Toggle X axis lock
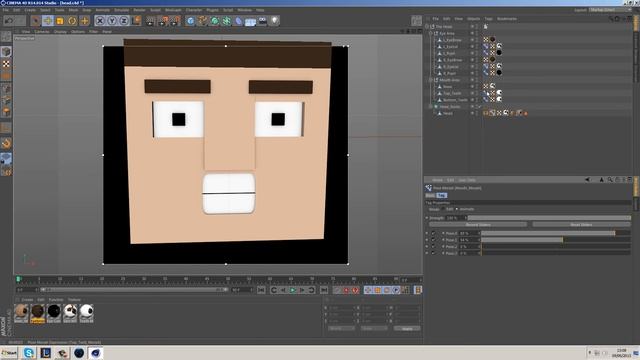 (100, 20)
